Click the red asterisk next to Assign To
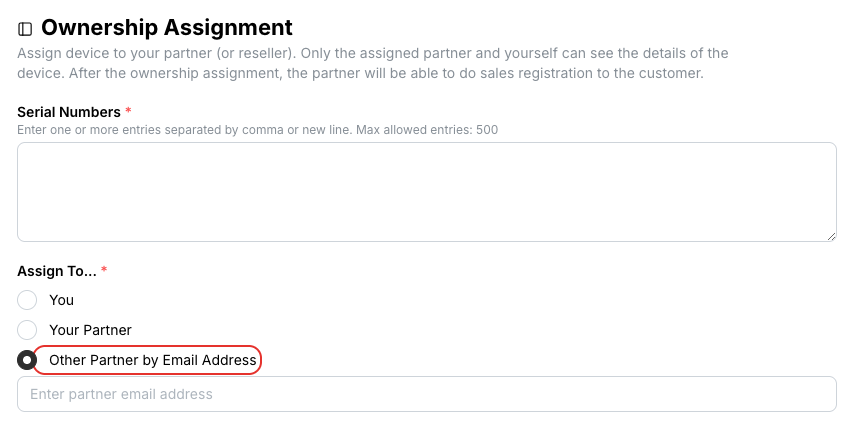 [104, 270]
